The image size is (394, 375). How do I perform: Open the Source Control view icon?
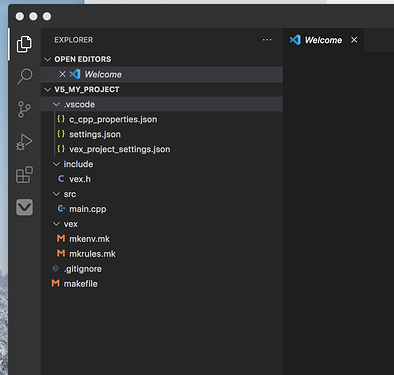[x=24, y=109]
